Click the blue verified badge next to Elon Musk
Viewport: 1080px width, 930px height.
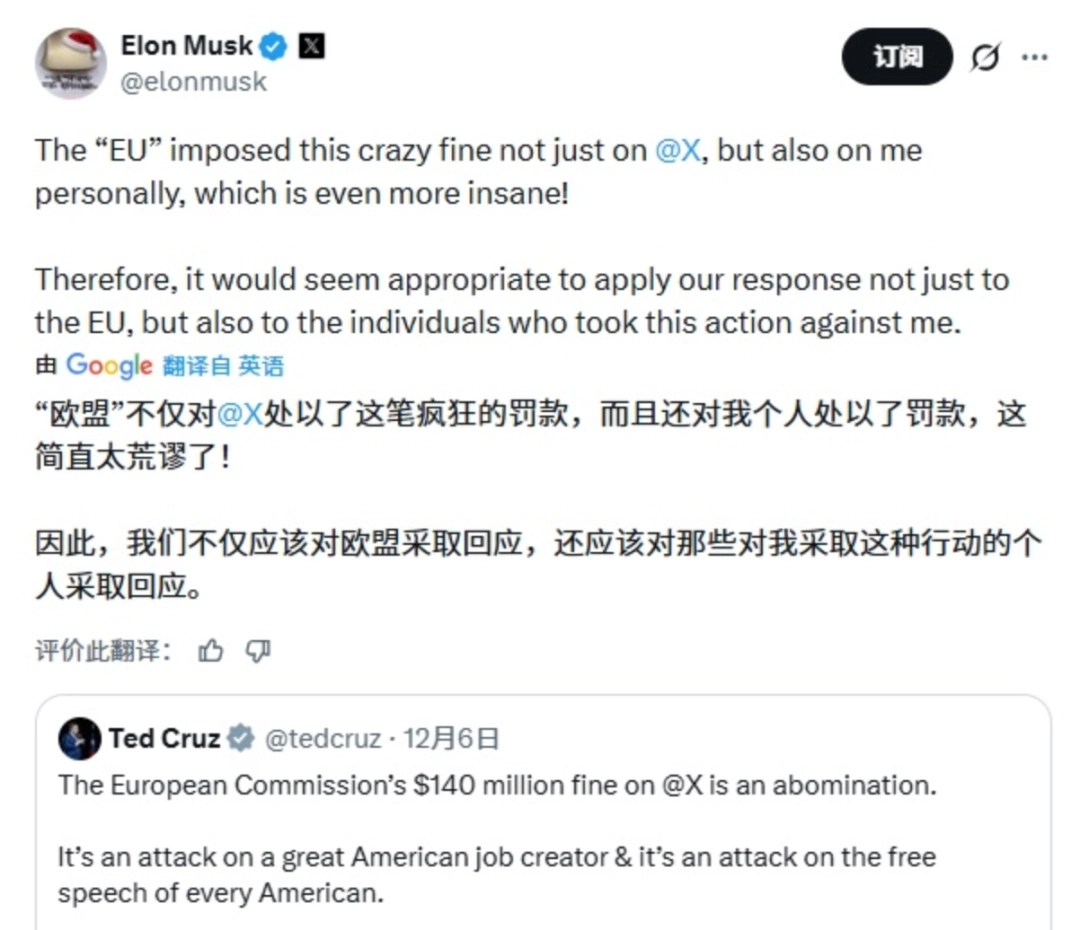point(274,46)
